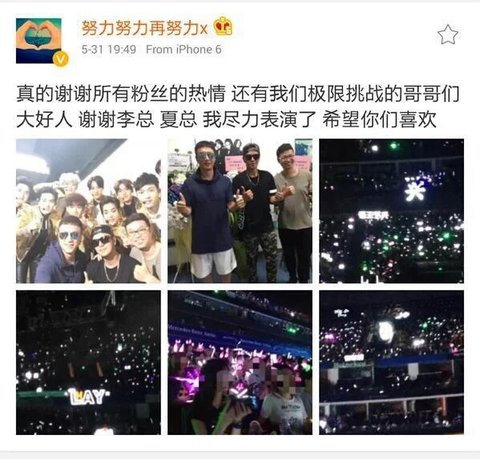The width and height of the screenshot is (480, 459).
Task: Click the post text mentioning 极限挑战
Action: pos(238,94)
